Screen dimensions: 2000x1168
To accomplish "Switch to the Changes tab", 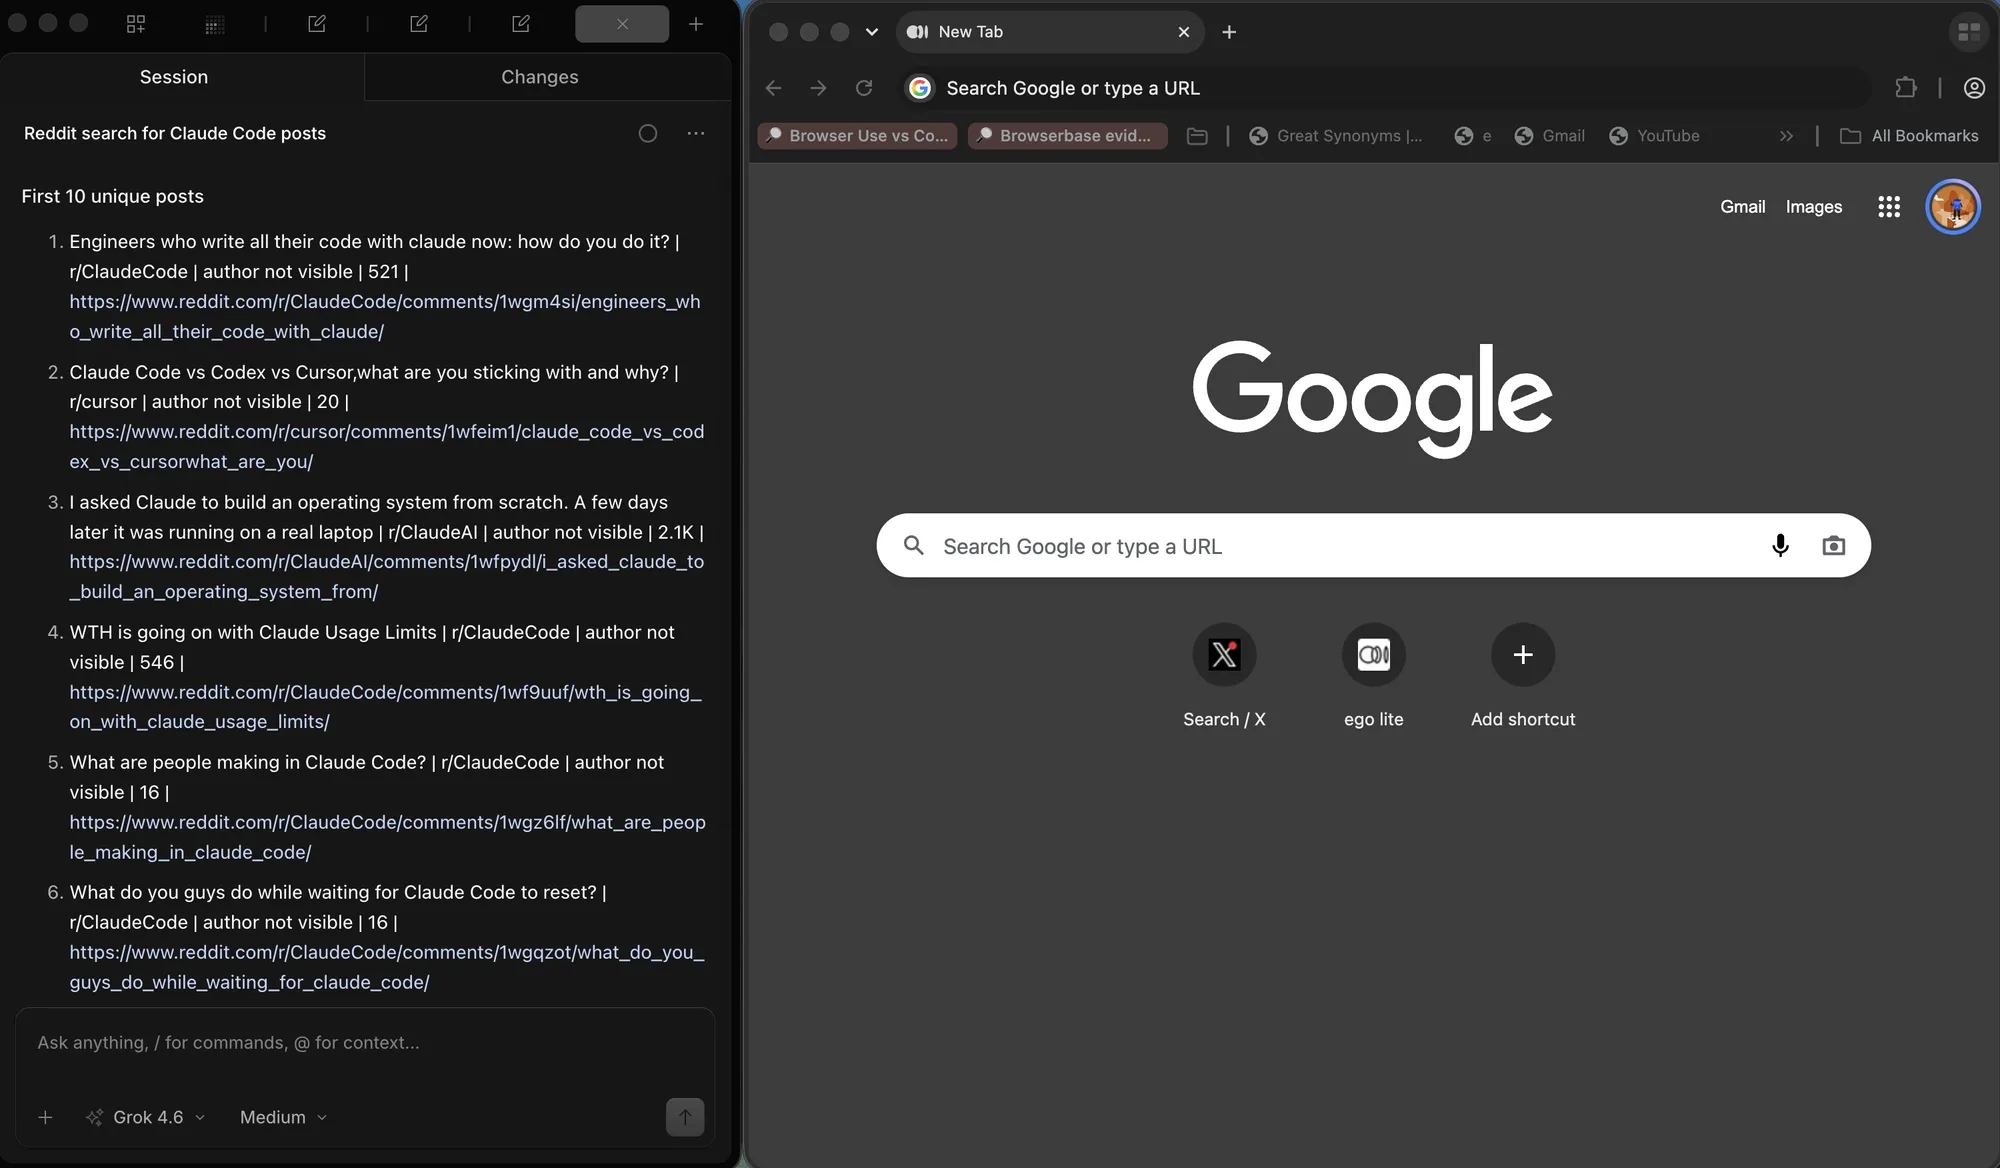I will pos(540,77).
